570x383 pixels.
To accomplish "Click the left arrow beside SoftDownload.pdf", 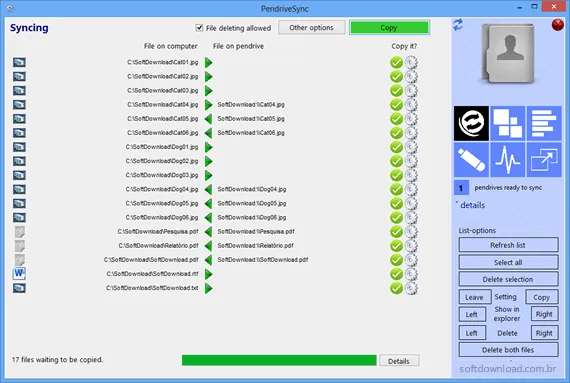I will 208,260.
